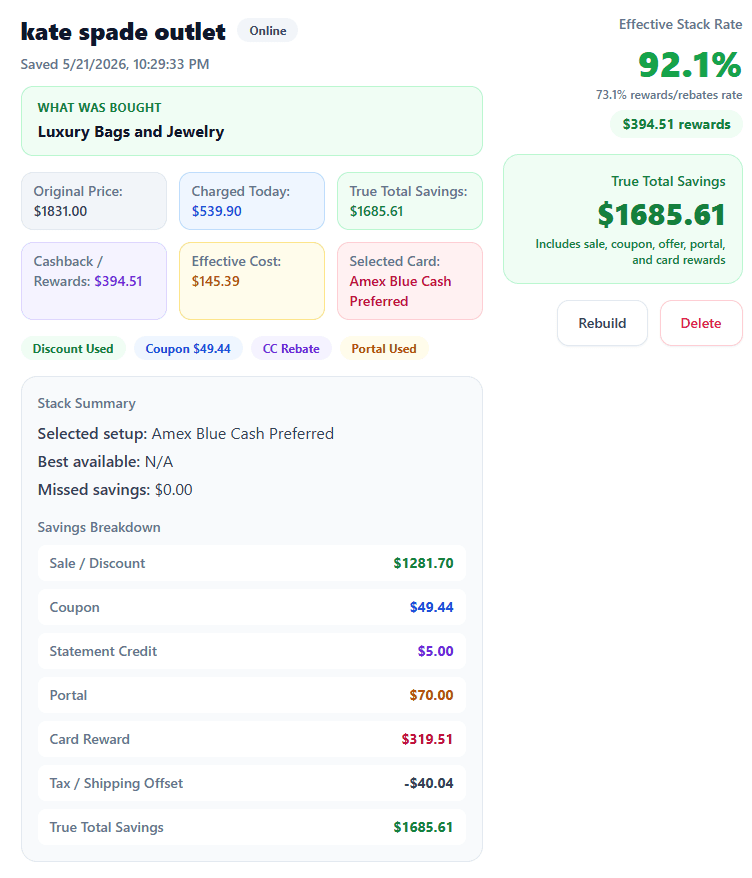
Task: Click the Stack Summary heading
Action: point(87,403)
